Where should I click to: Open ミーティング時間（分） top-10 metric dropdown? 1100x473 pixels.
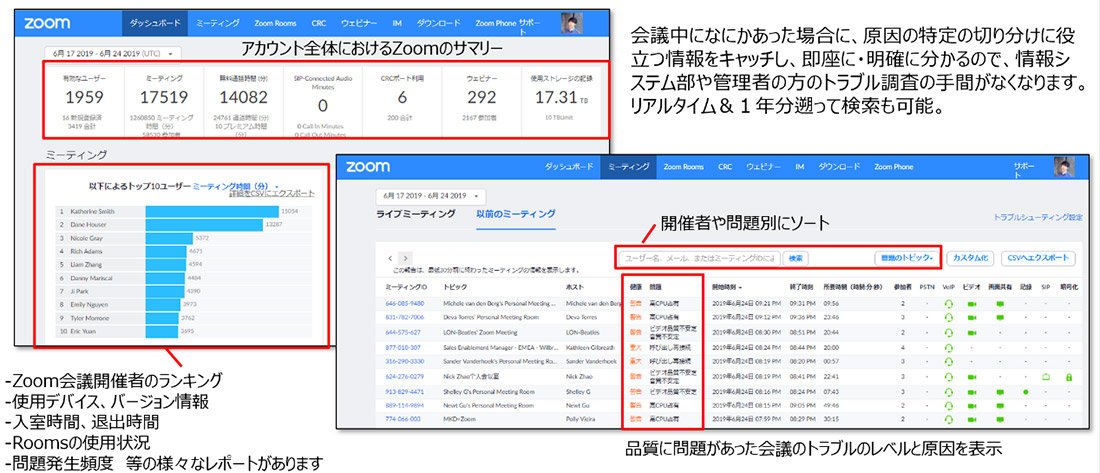point(236,187)
